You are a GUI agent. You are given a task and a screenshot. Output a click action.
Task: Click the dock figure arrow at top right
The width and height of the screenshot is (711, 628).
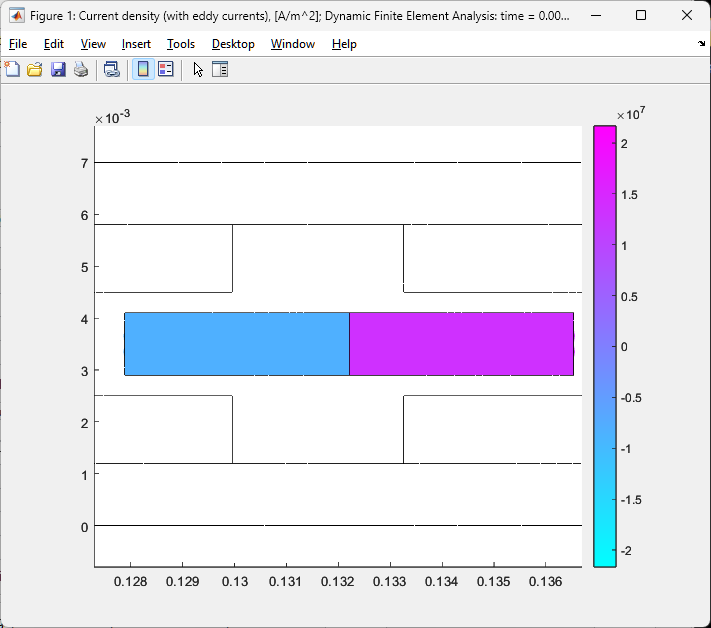tap(701, 44)
